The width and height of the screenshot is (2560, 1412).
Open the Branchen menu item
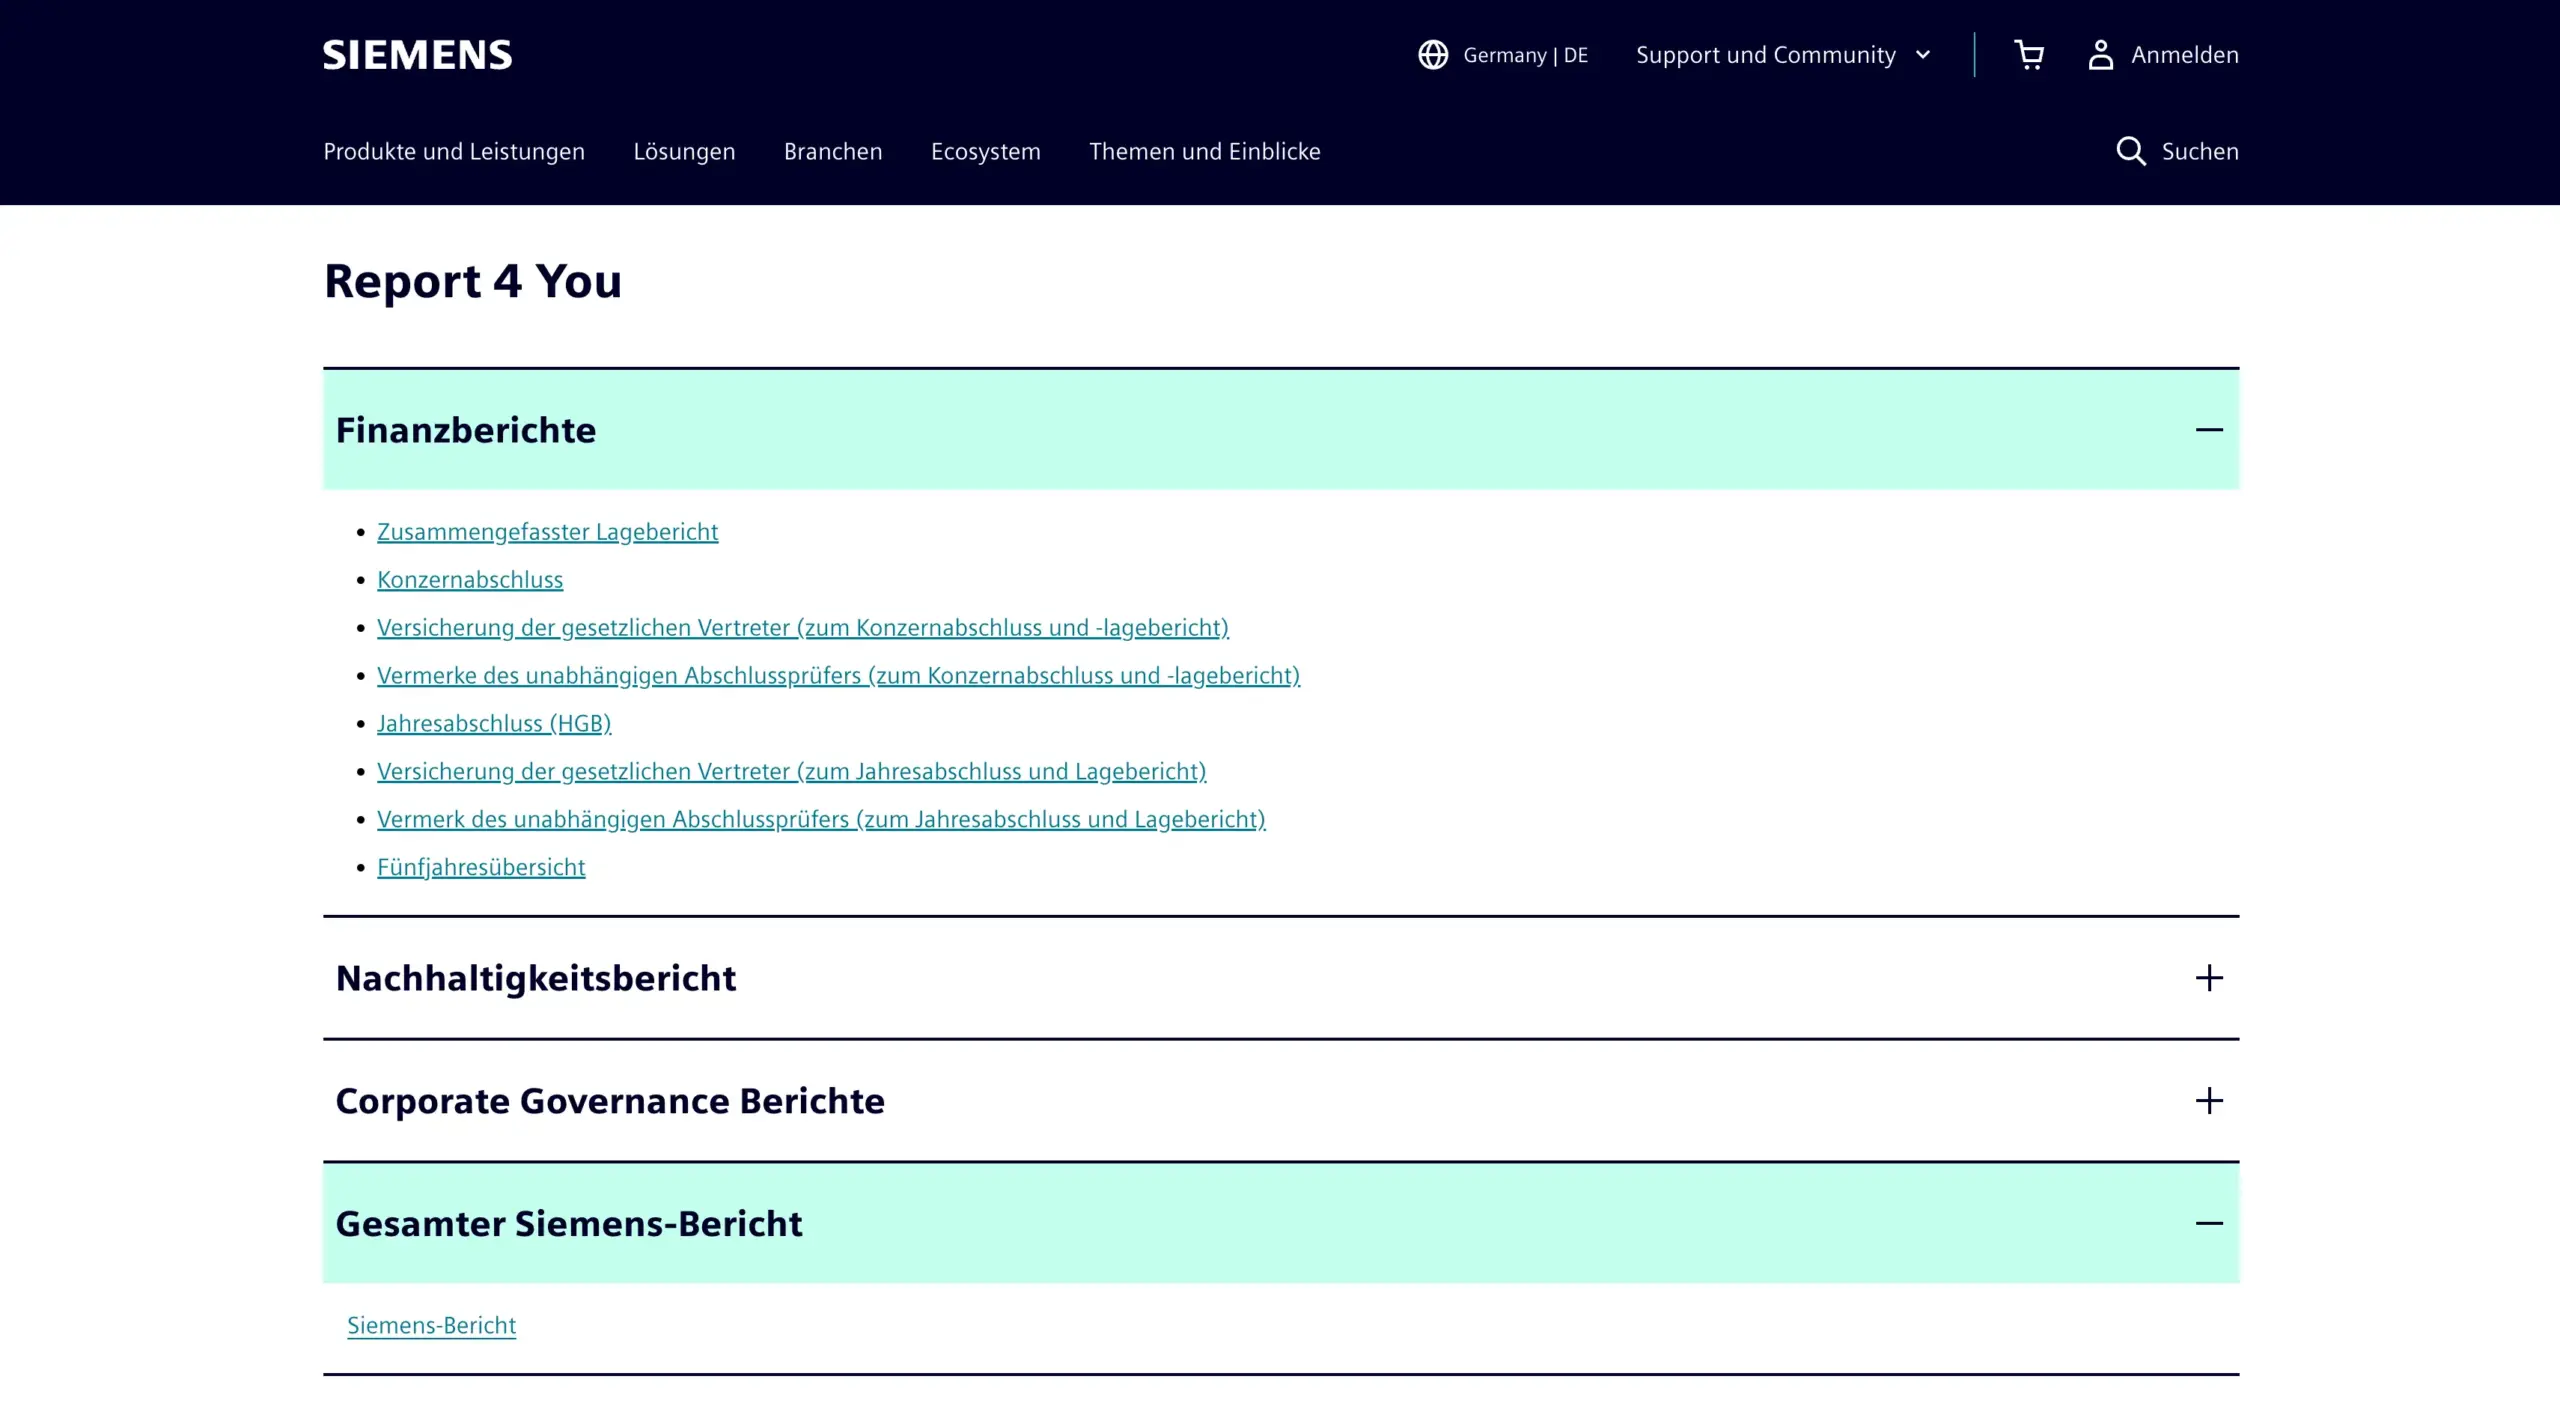pyautogui.click(x=833, y=151)
